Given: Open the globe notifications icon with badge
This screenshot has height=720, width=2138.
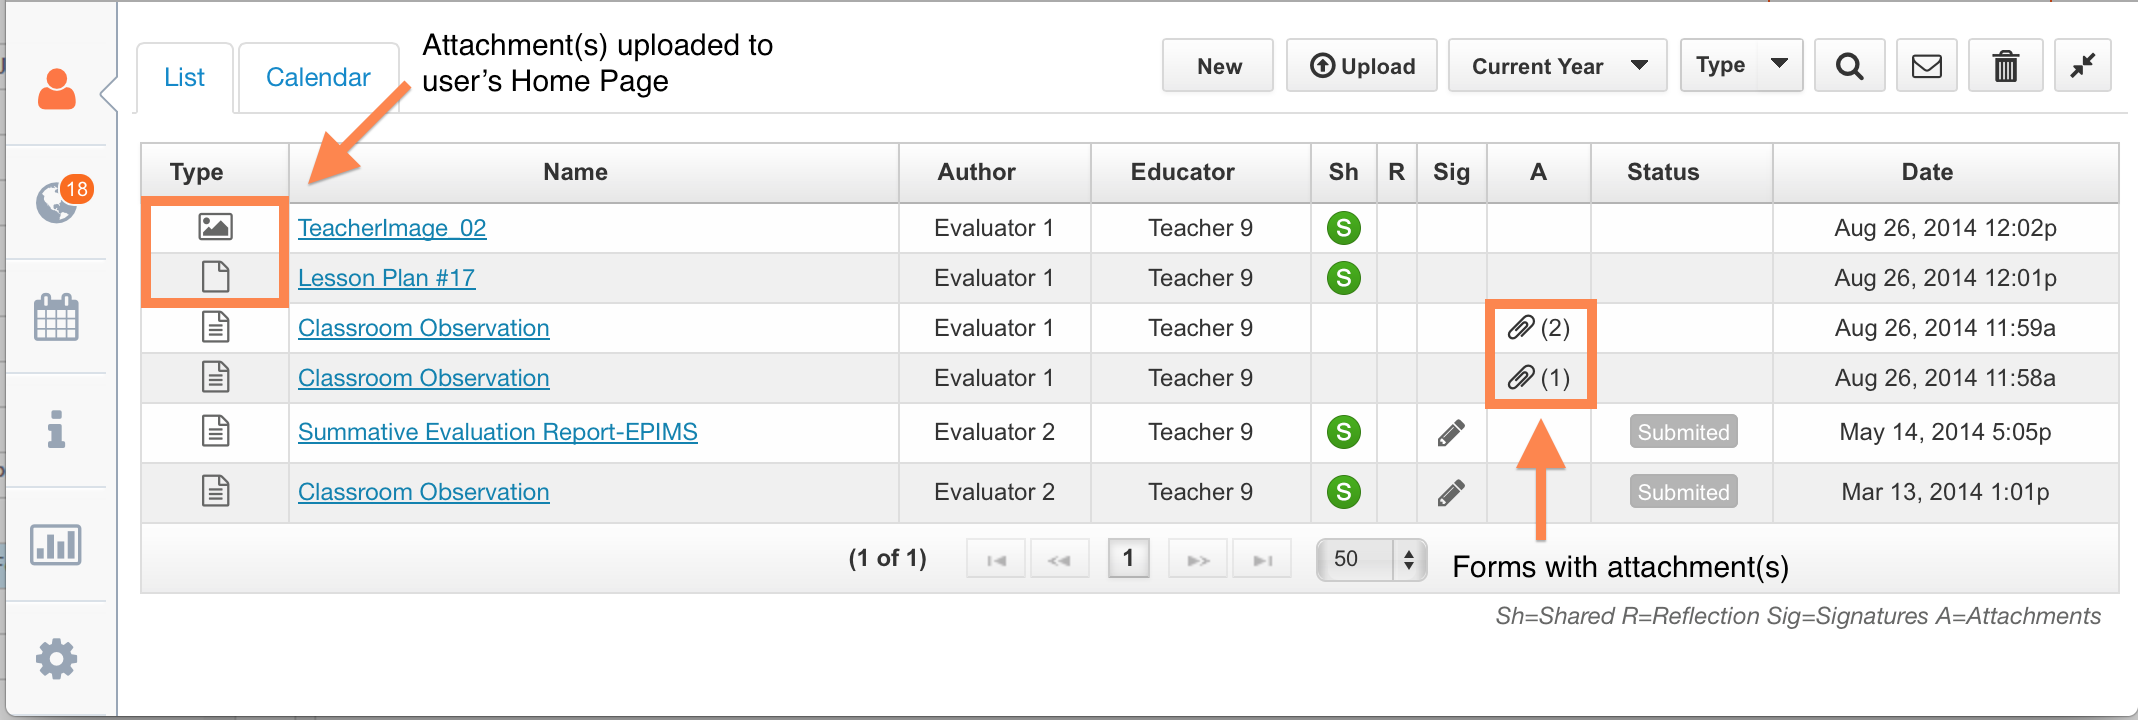Looking at the screenshot, I should point(57,203).
